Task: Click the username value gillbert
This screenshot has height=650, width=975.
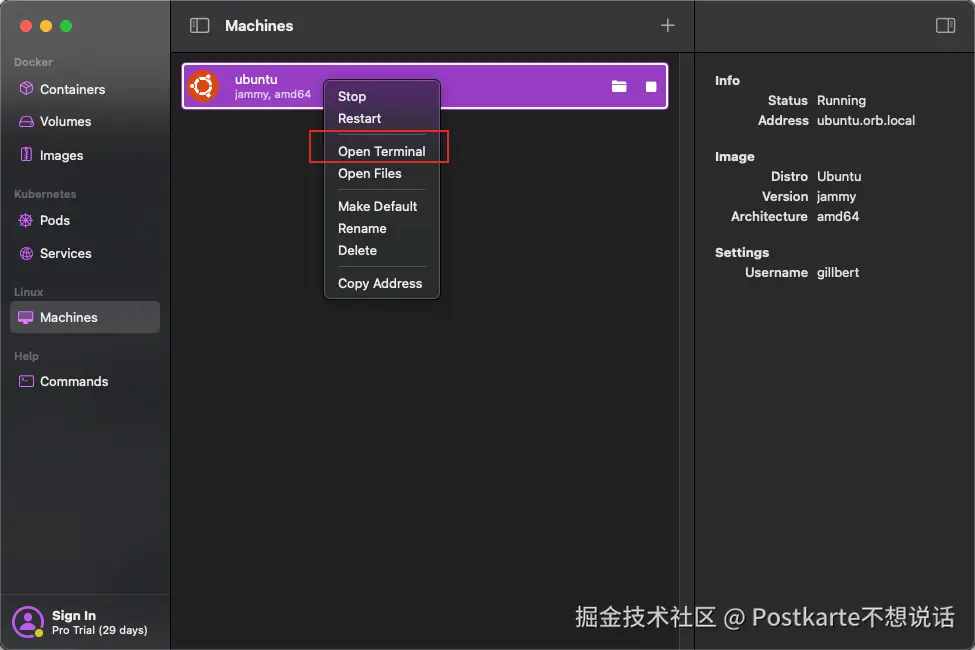Action: click(838, 272)
